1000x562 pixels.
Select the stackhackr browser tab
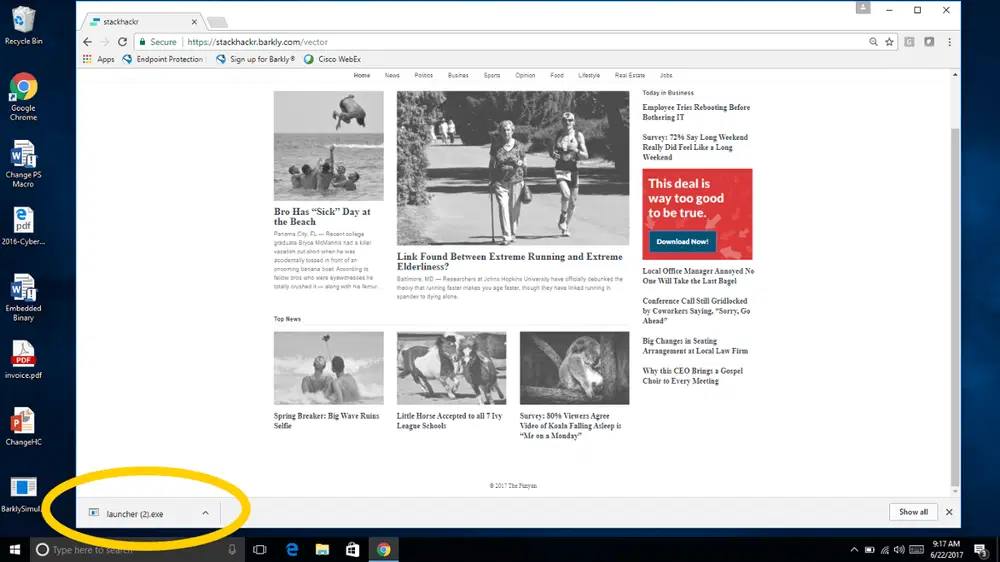point(142,22)
